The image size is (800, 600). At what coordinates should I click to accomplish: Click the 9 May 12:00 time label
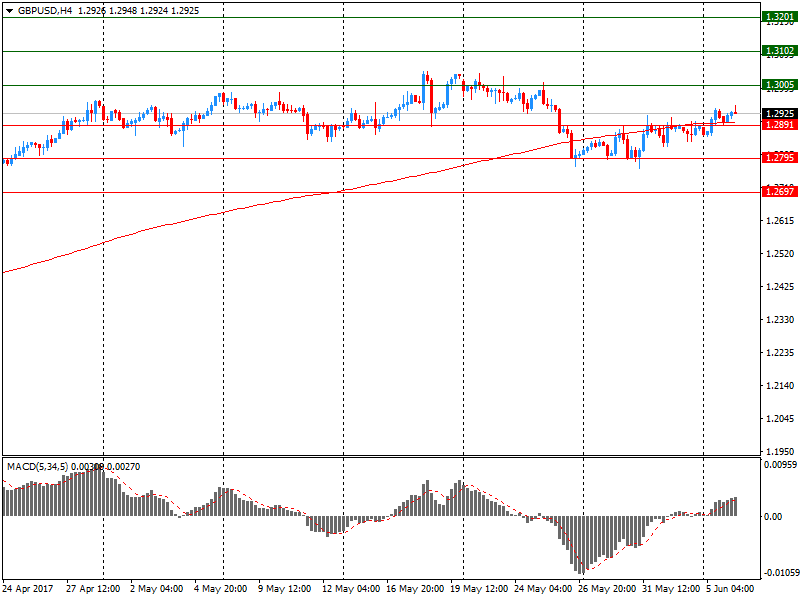coord(284,589)
